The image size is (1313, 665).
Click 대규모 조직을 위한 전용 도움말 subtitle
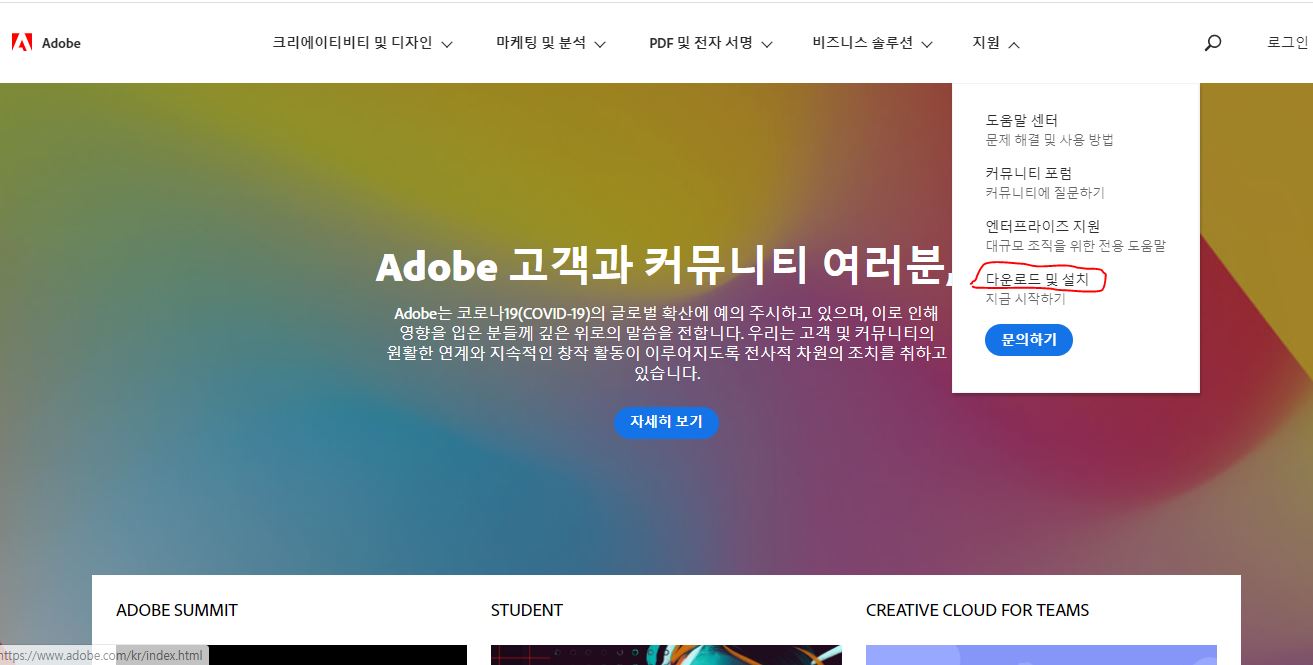click(1075, 246)
